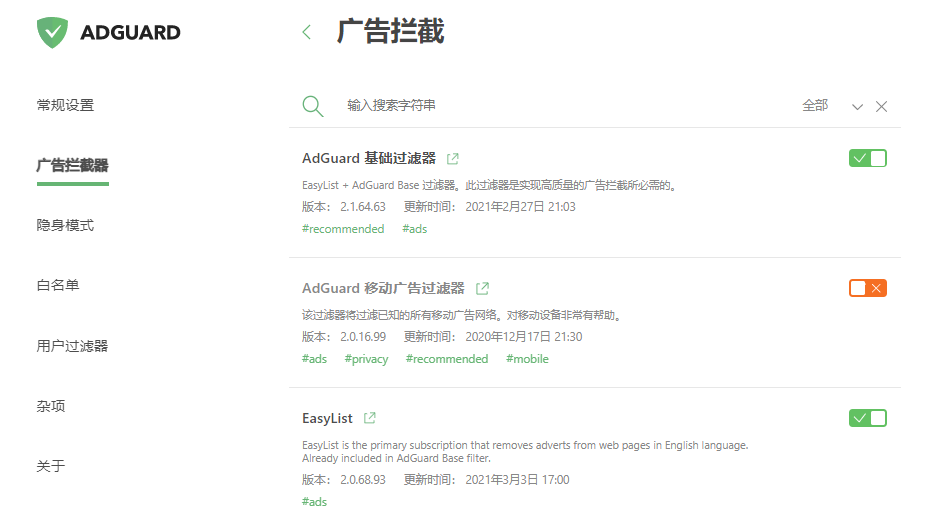Image resolution: width=941 pixels, height=524 pixels.
Task: Open the 全部 category selector
Action: [815, 106]
